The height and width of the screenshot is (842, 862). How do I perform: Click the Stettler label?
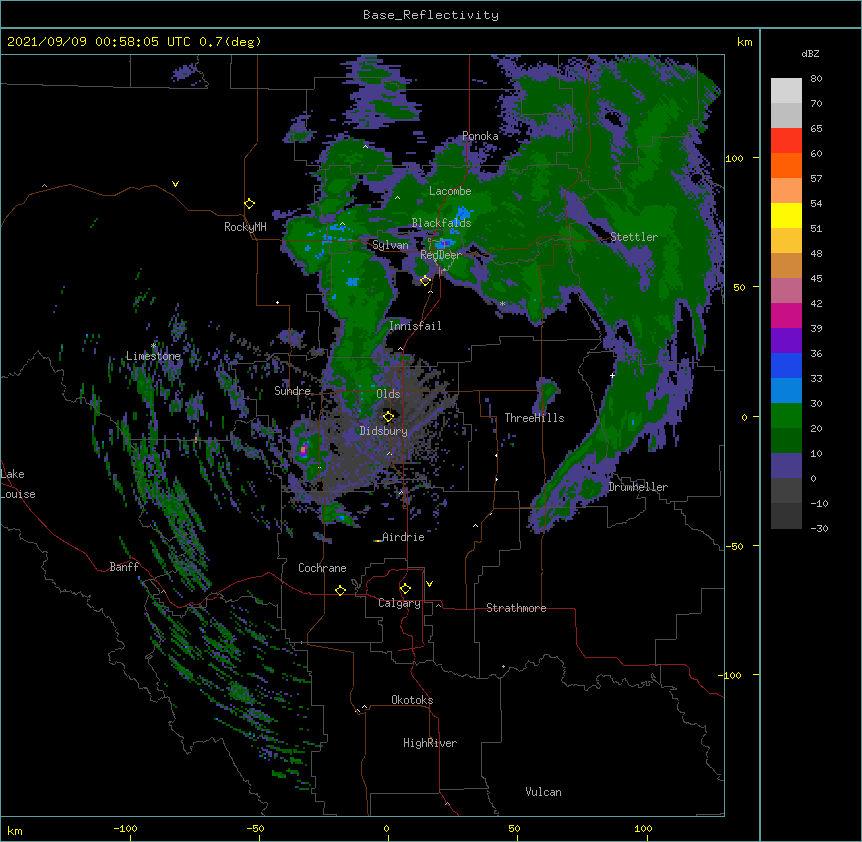point(634,237)
